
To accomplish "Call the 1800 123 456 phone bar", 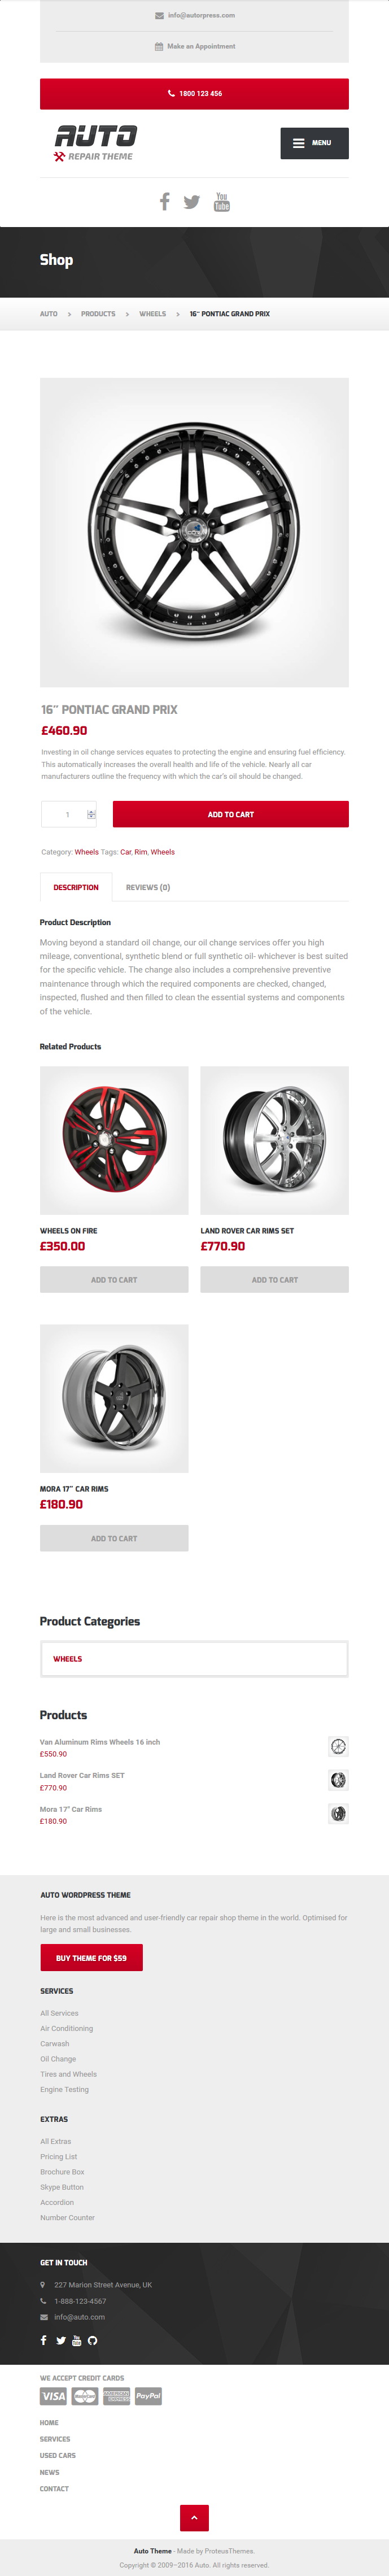I will [x=194, y=94].
